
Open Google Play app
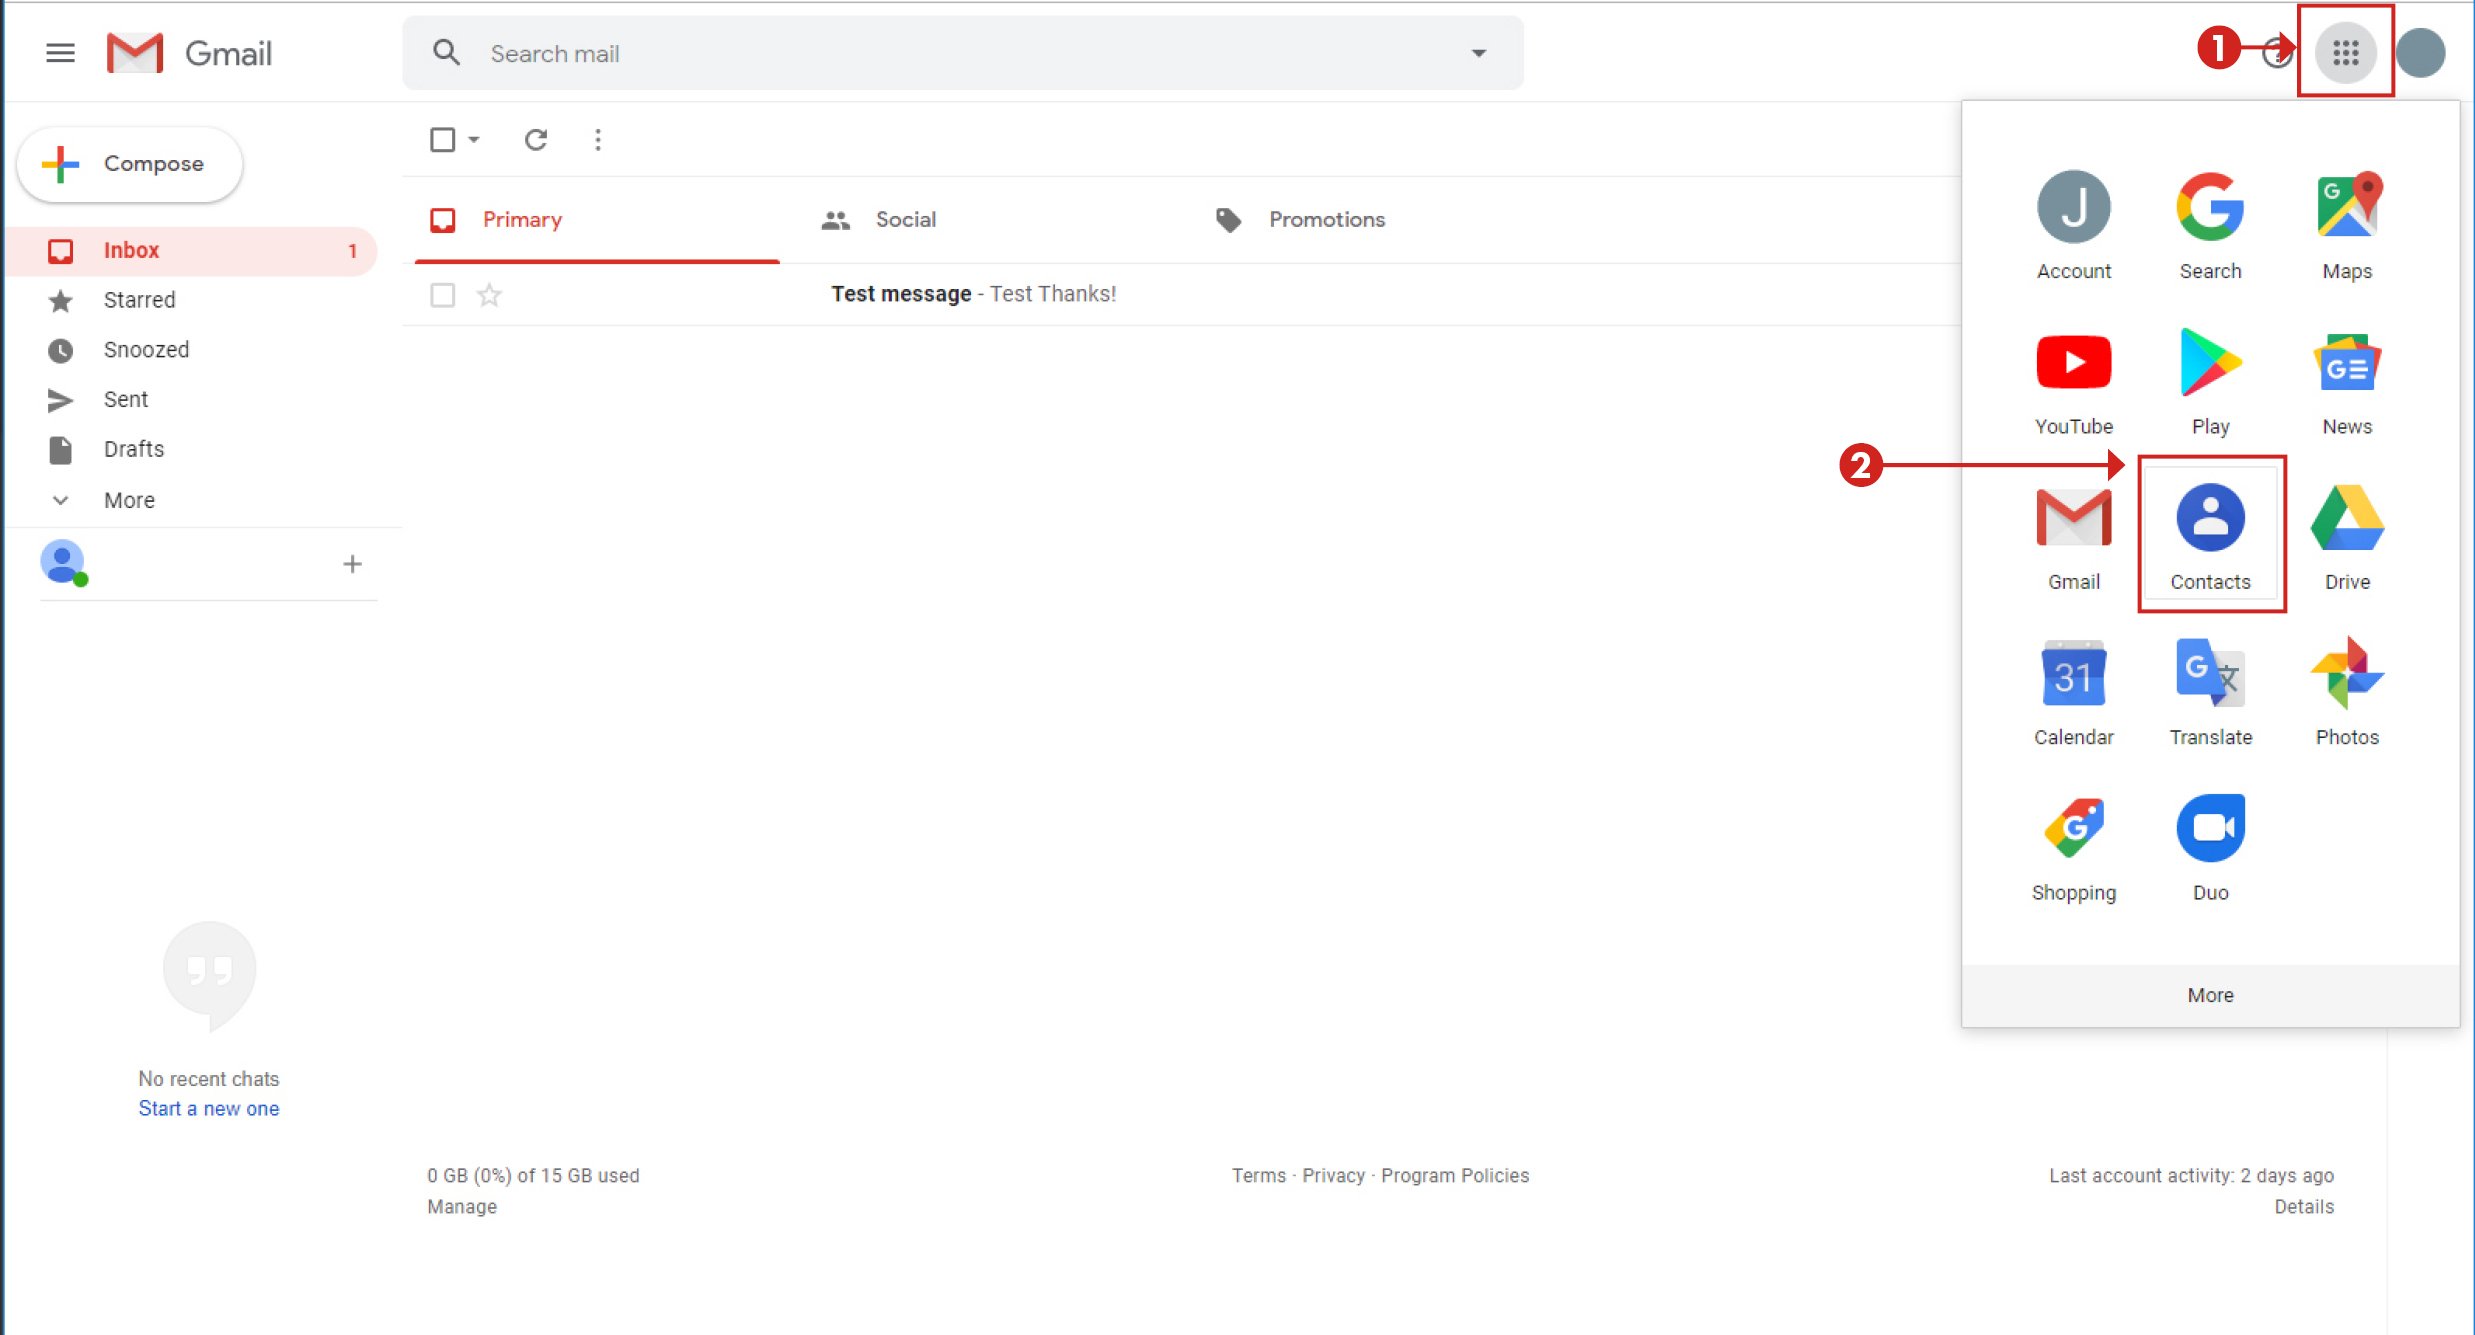(x=2210, y=382)
